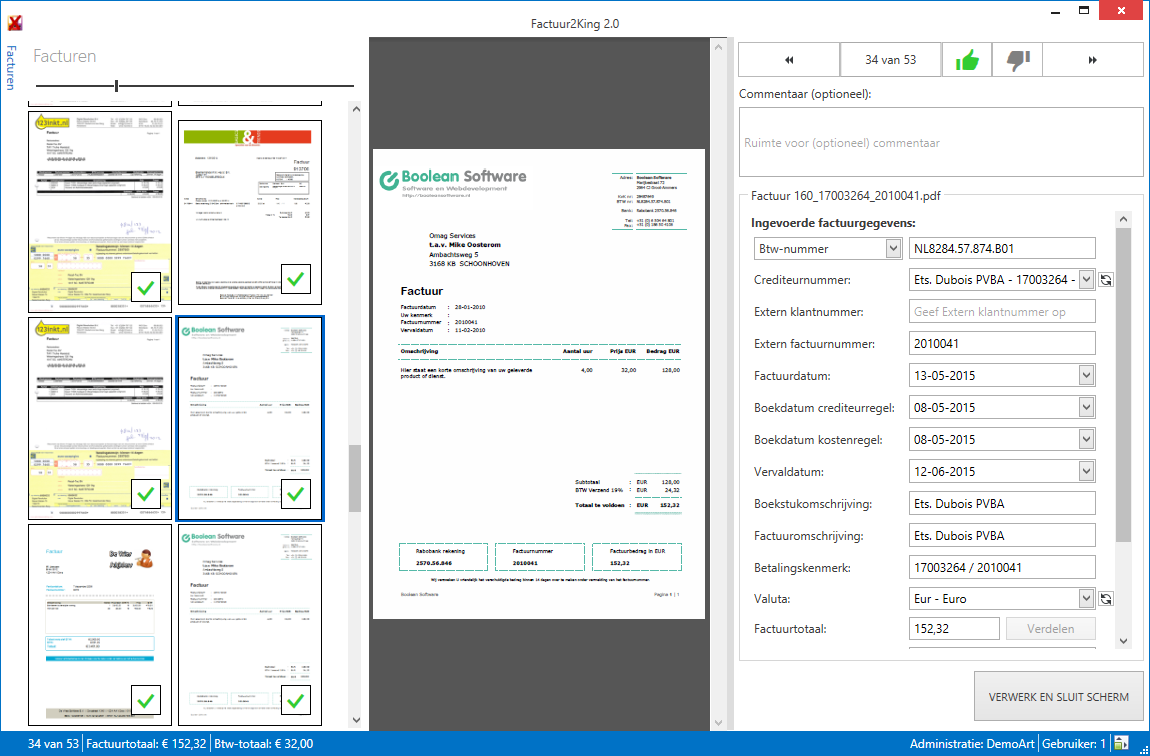Refresh the Valuta list

pos(1106,598)
